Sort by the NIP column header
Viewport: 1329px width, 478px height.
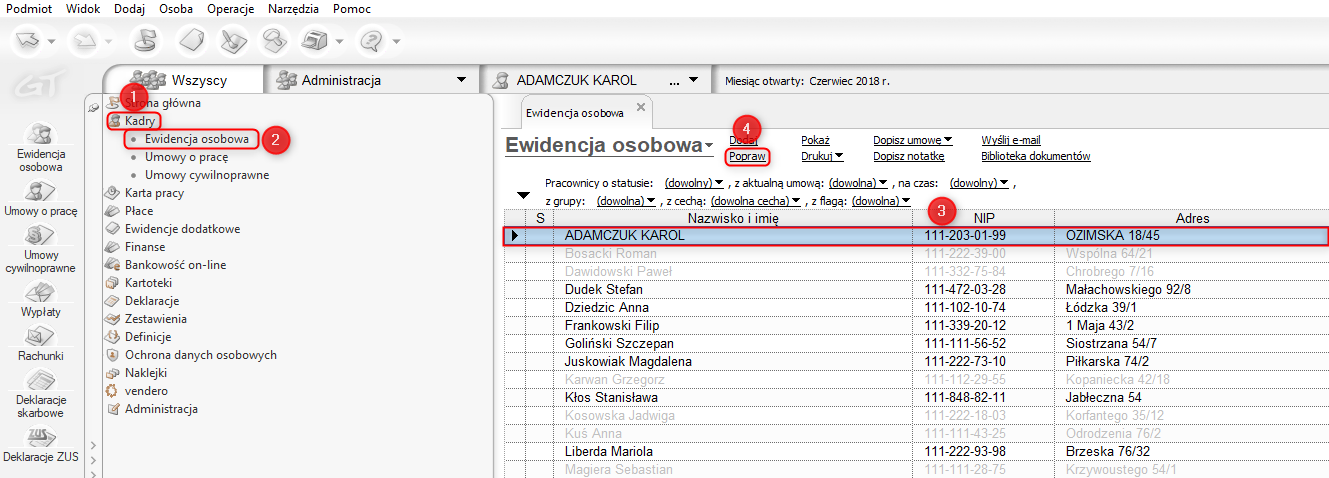click(984, 218)
